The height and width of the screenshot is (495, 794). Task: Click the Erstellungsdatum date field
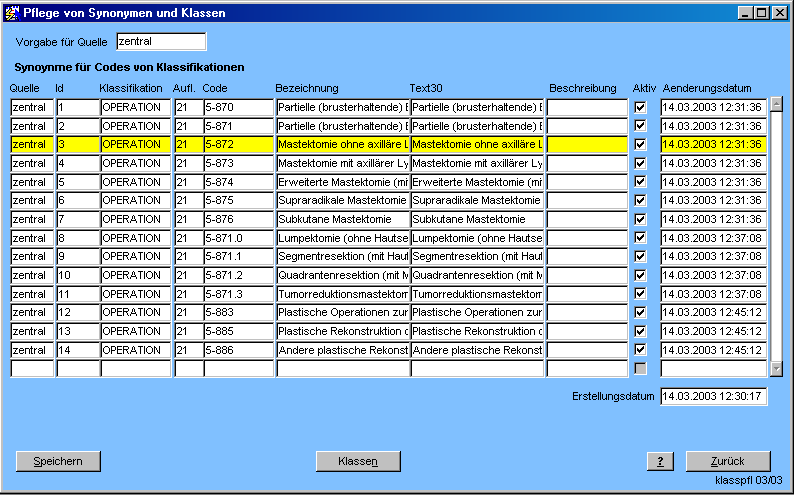[x=713, y=397]
